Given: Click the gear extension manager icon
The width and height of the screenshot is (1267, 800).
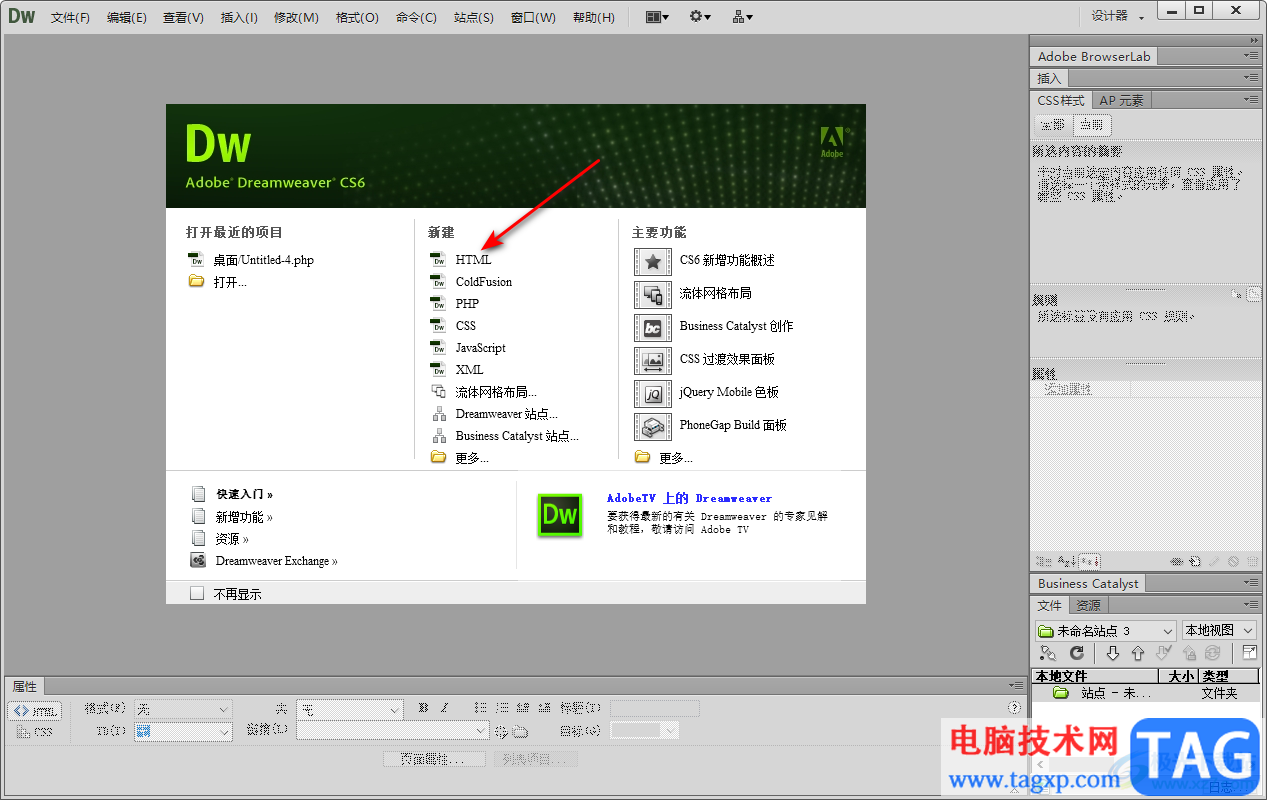Looking at the screenshot, I should tap(700, 17).
